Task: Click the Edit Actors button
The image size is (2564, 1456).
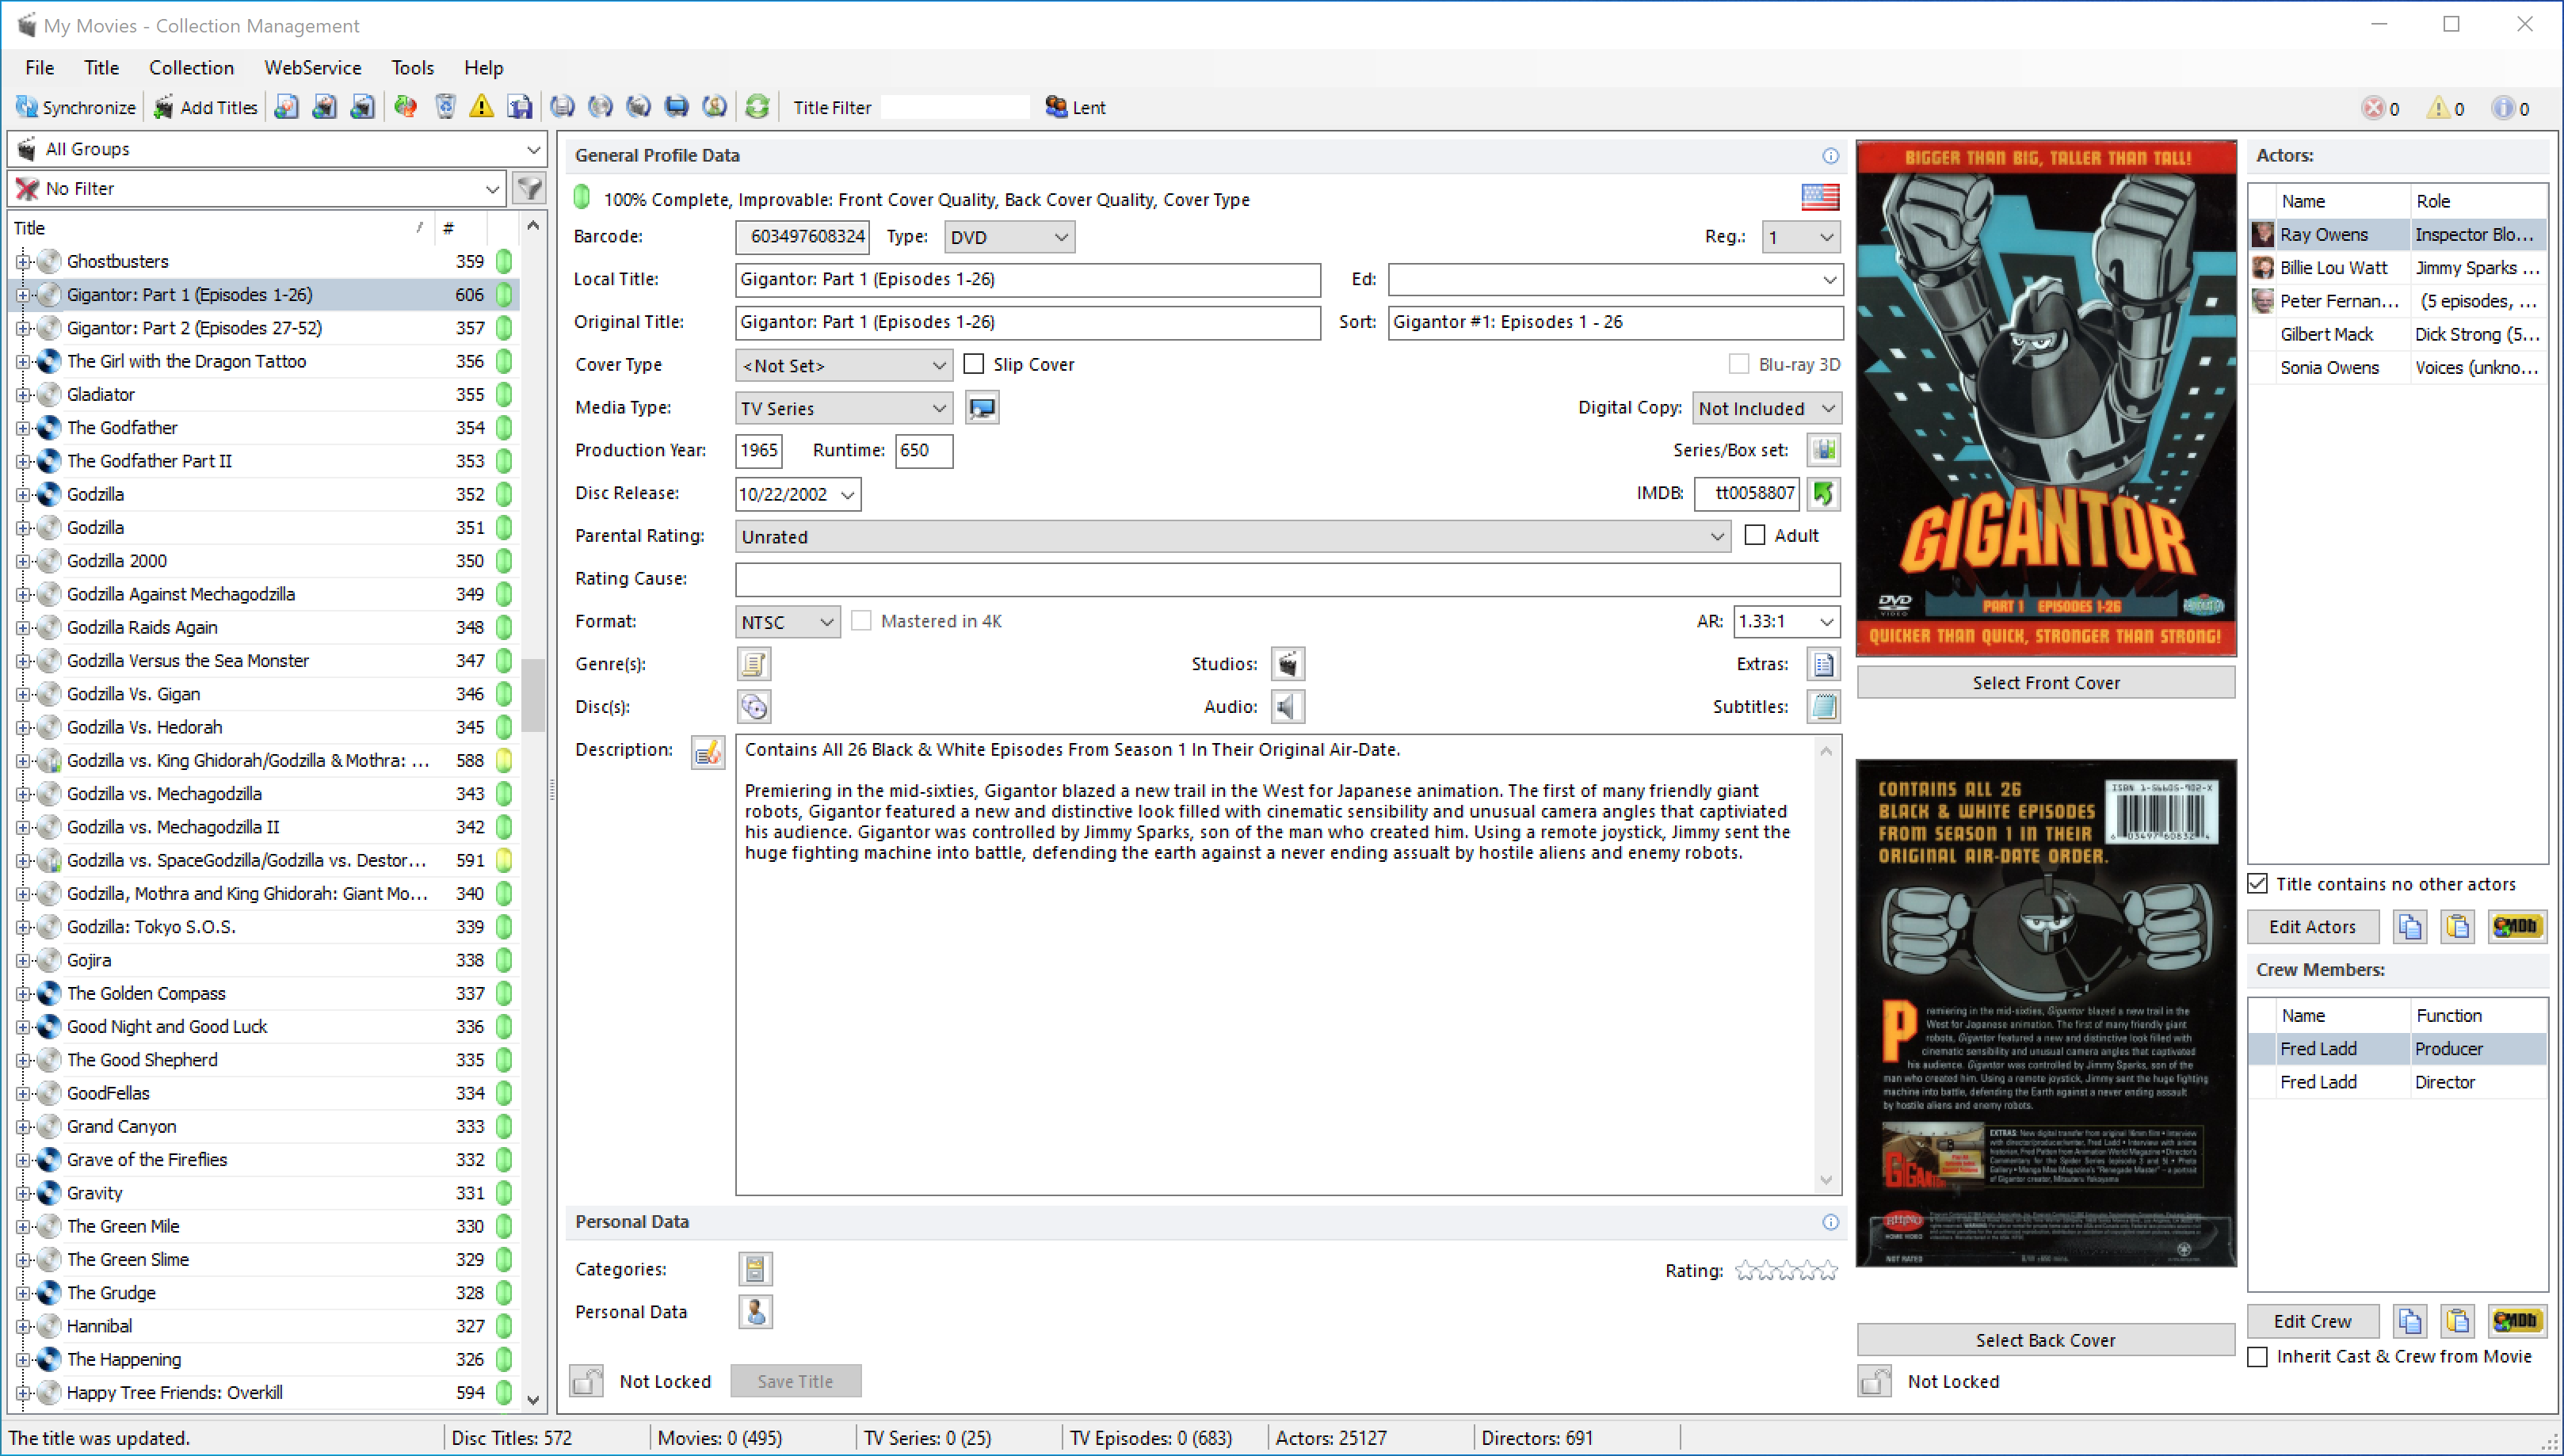Action: pyautogui.click(x=2312, y=927)
